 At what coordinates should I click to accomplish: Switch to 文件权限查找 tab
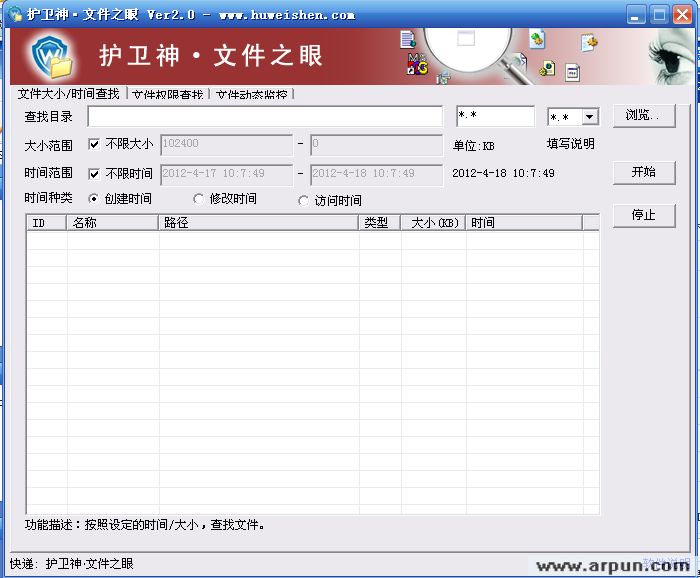tap(168, 95)
